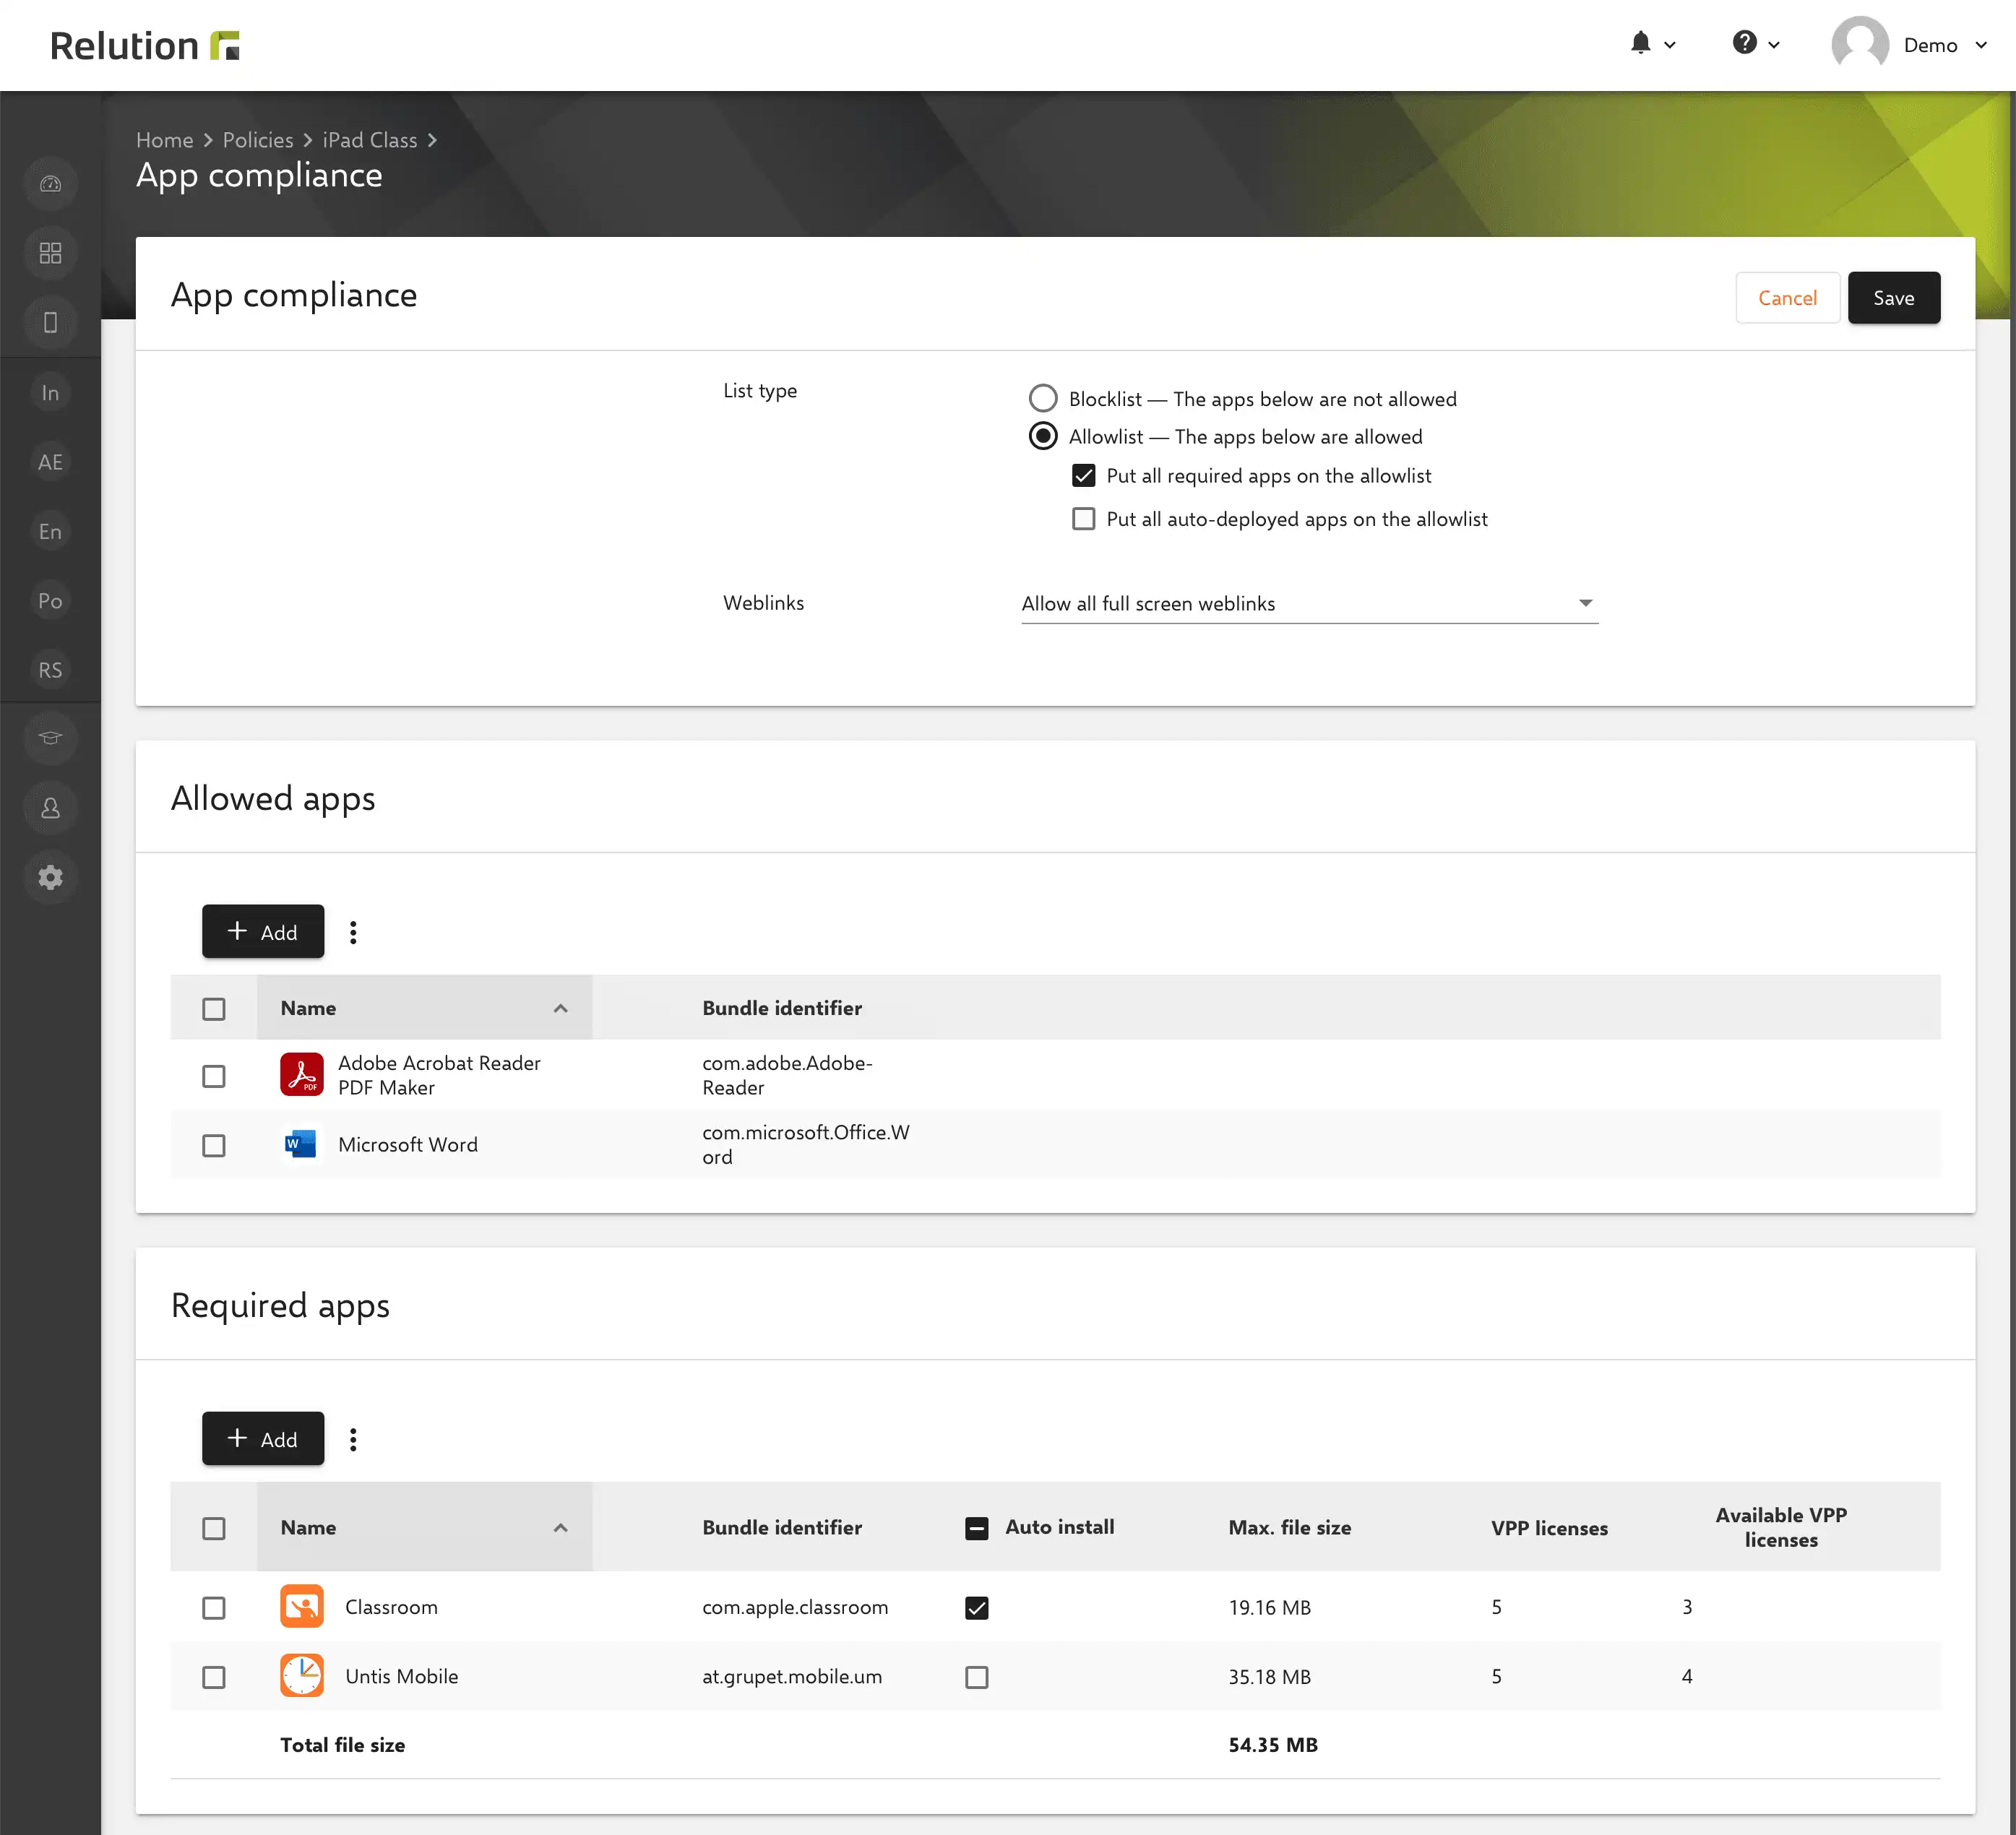Sort Required apps by Name column
The image size is (2016, 1835).
pyautogui.click(x=424, y=1527)
